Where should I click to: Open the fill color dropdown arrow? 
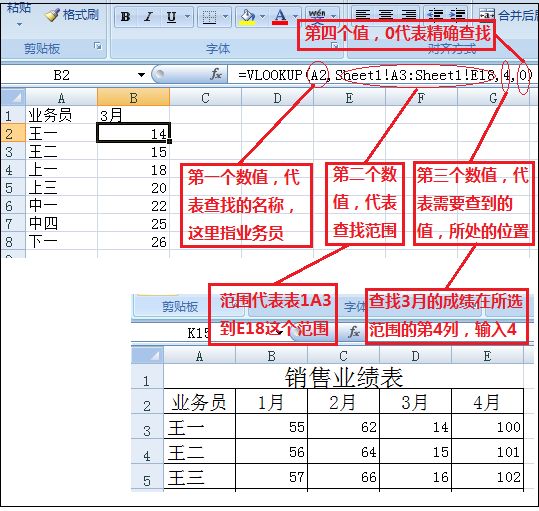point(263,16)
